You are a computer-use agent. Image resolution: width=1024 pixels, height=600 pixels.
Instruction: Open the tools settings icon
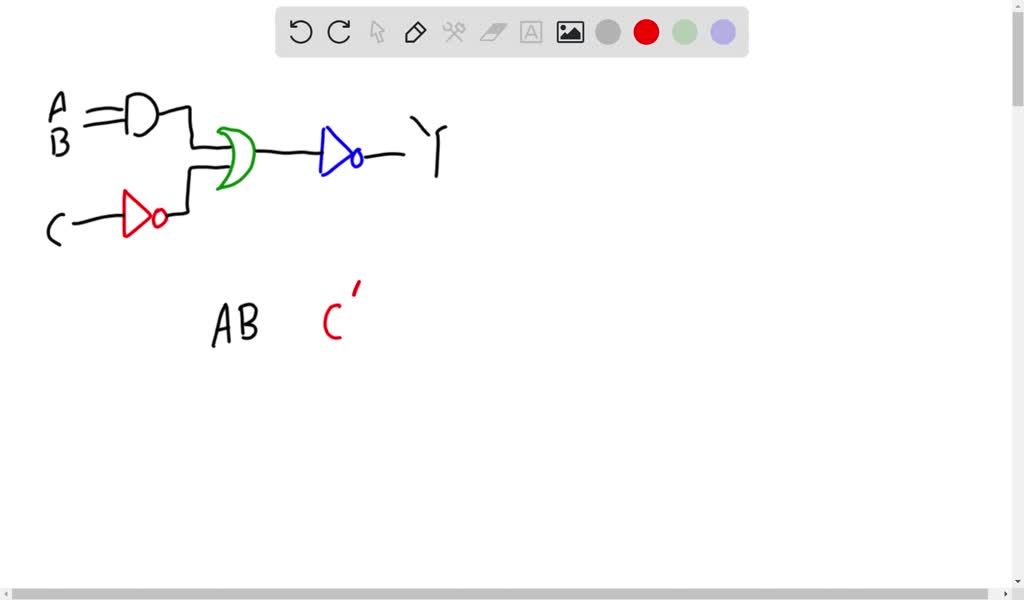(x=454, y=32)
